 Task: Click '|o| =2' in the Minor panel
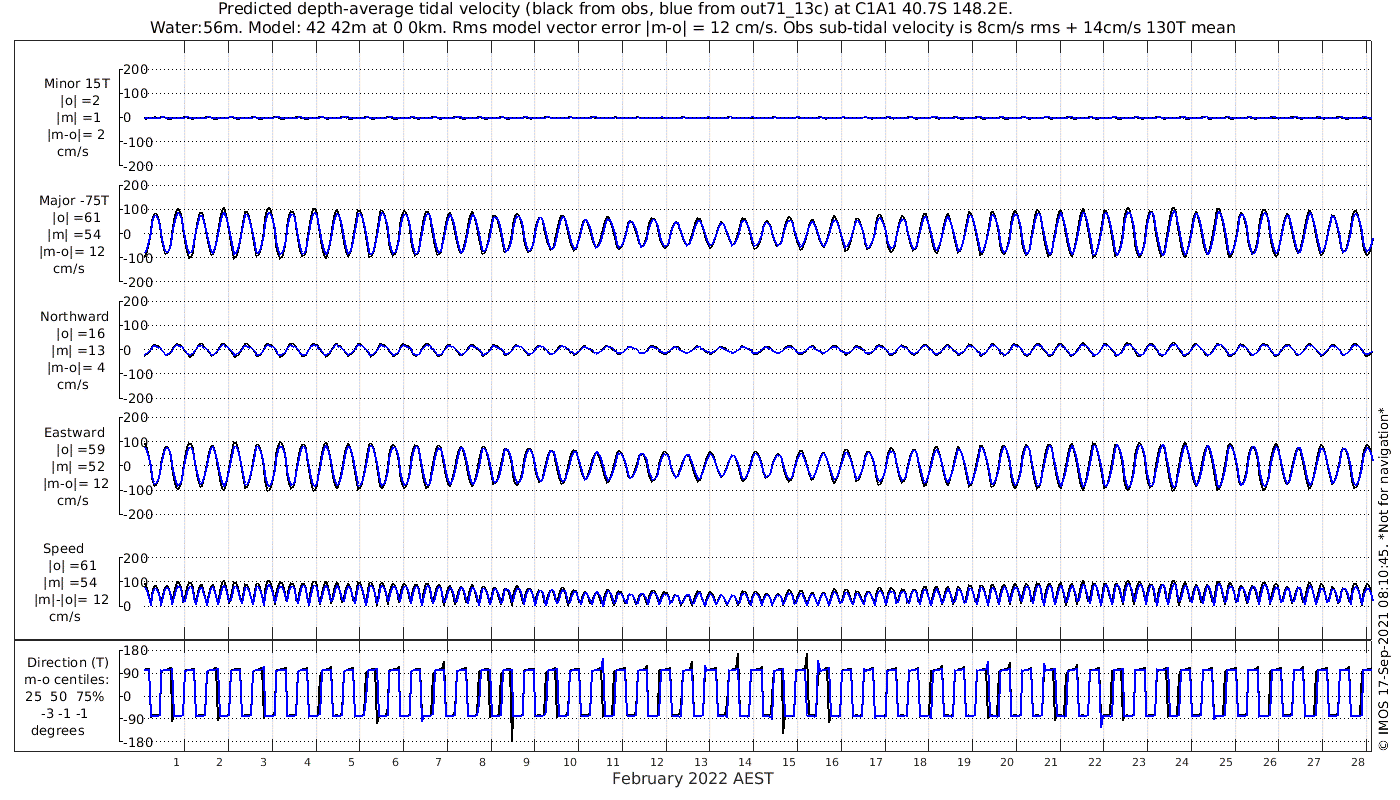(x=80, y=101)
